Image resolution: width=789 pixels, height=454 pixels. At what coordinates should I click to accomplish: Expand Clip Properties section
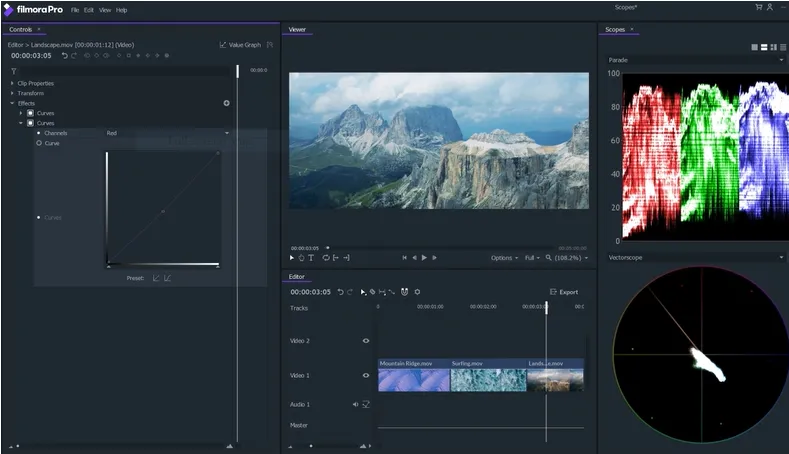pos(12,83)
